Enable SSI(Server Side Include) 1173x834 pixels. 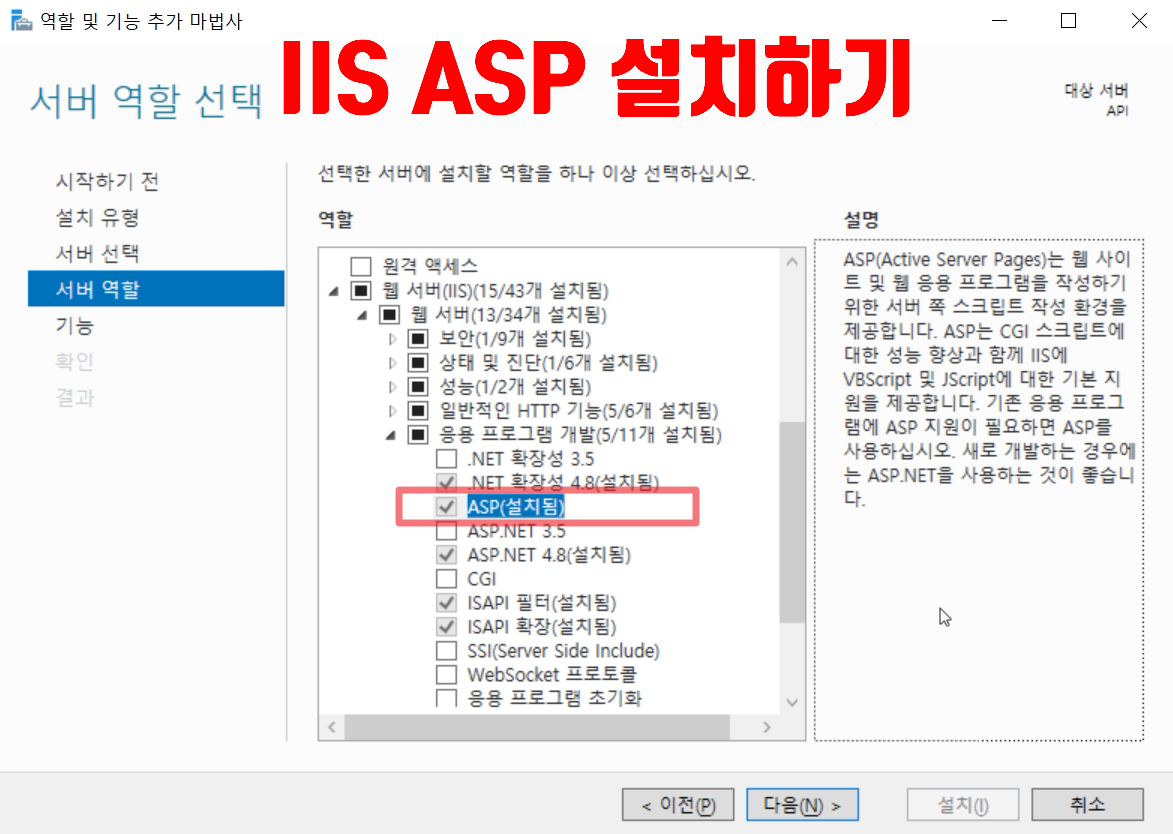click(x=446, y=650)
